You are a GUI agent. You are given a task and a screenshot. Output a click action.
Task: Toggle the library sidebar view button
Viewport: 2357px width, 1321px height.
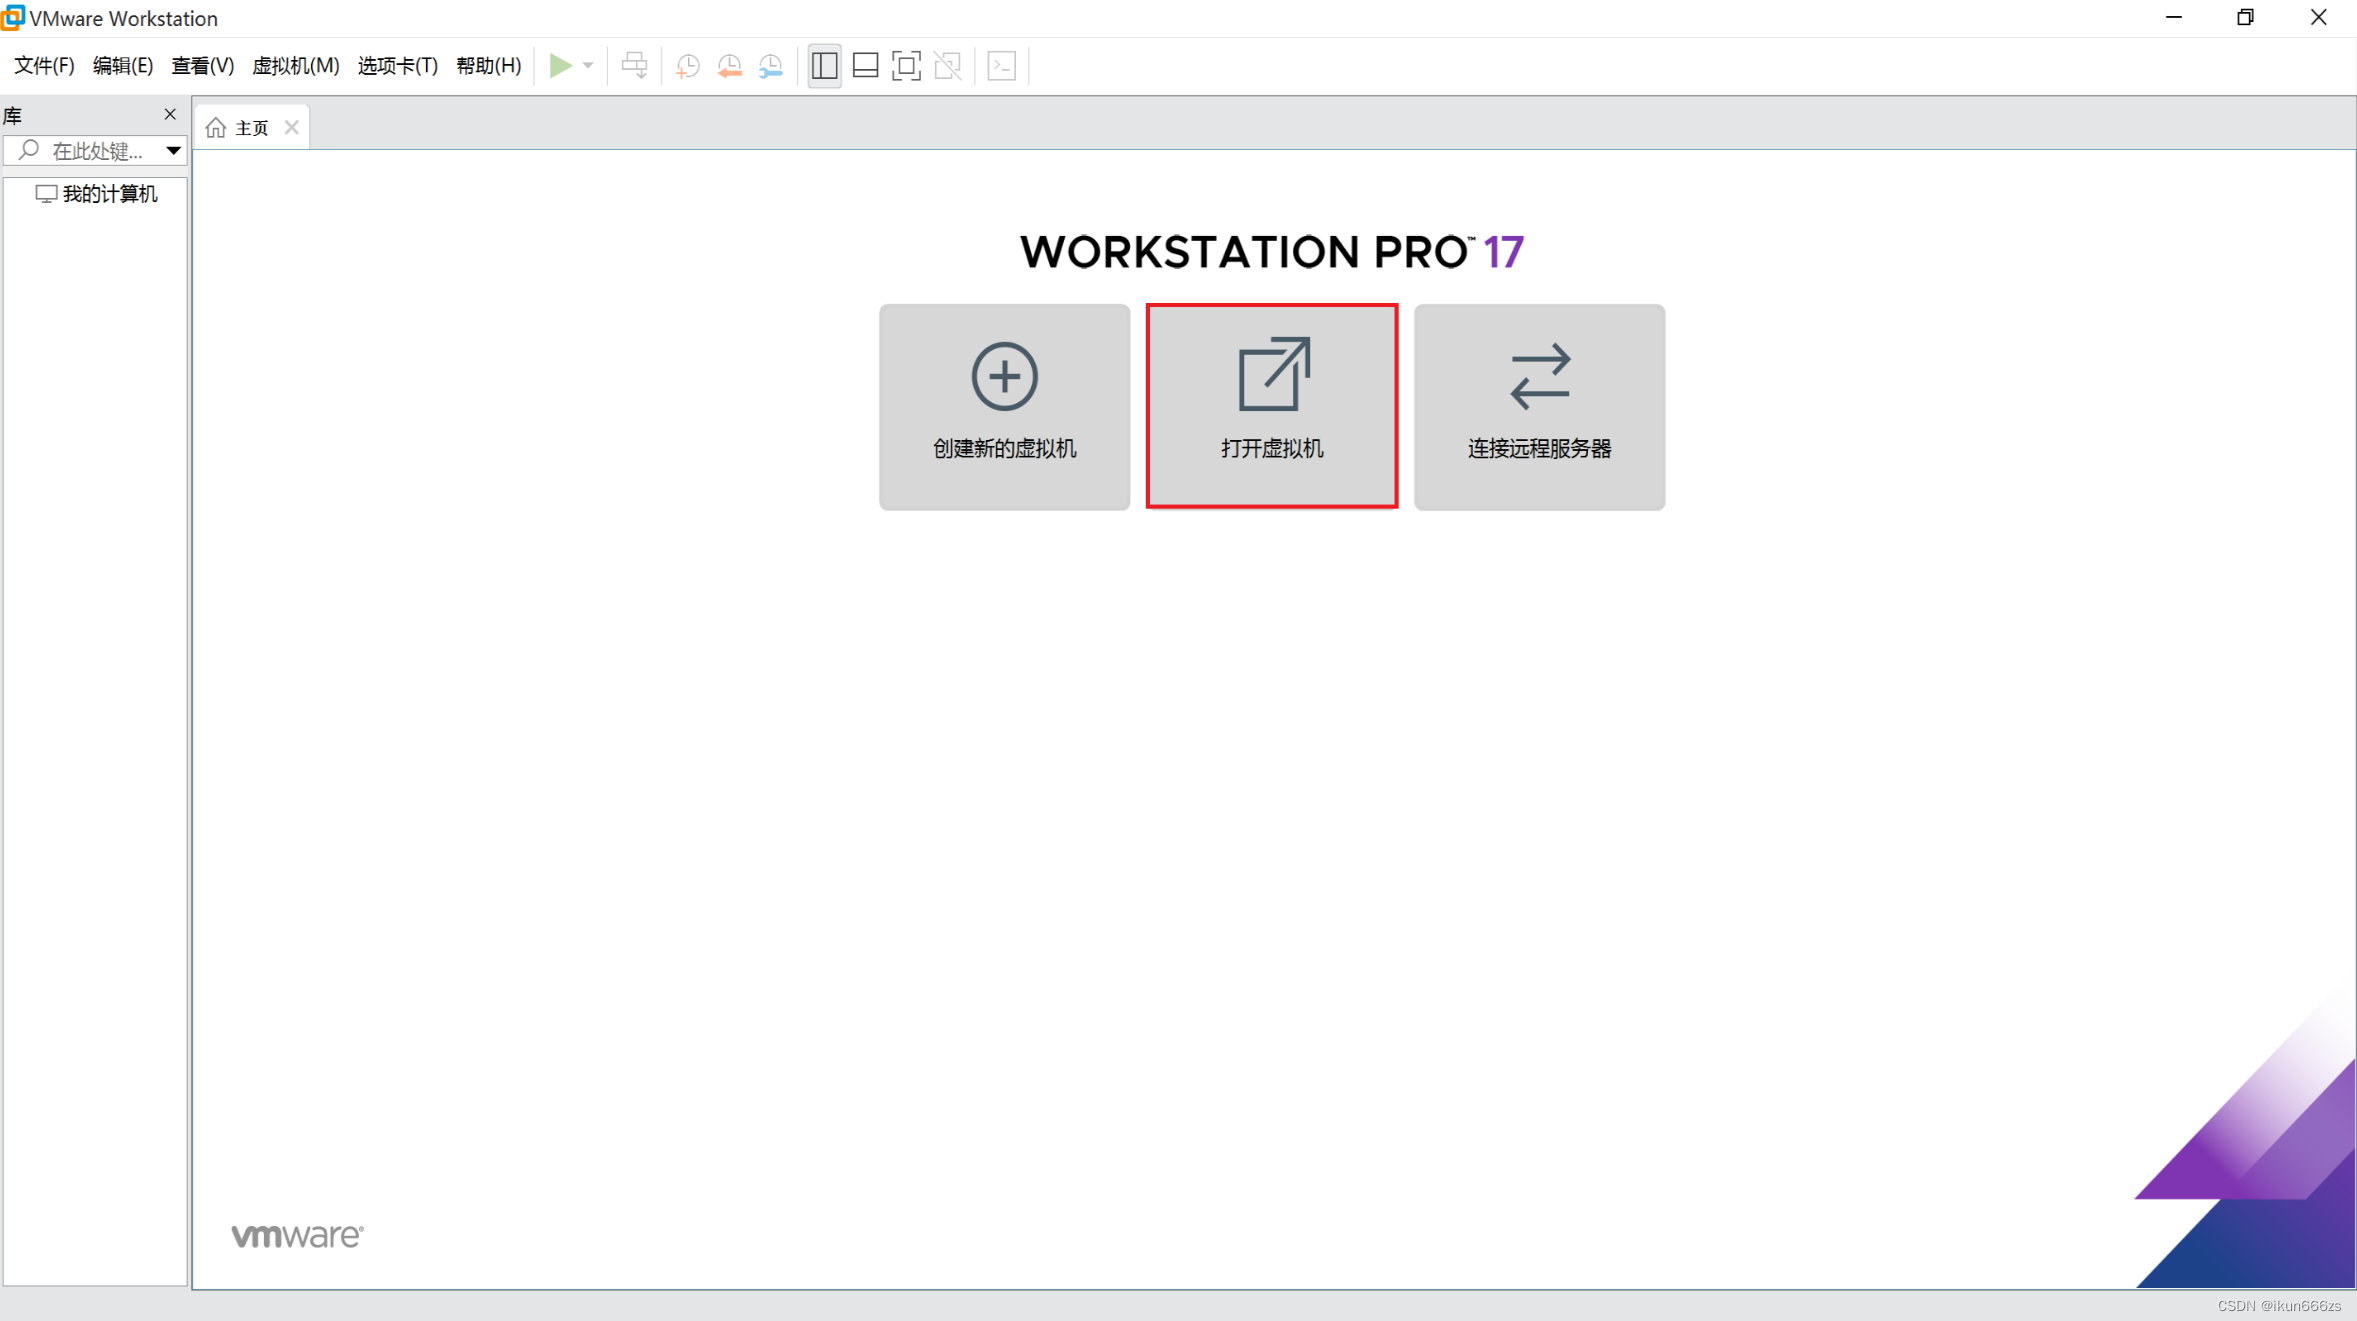824,66
